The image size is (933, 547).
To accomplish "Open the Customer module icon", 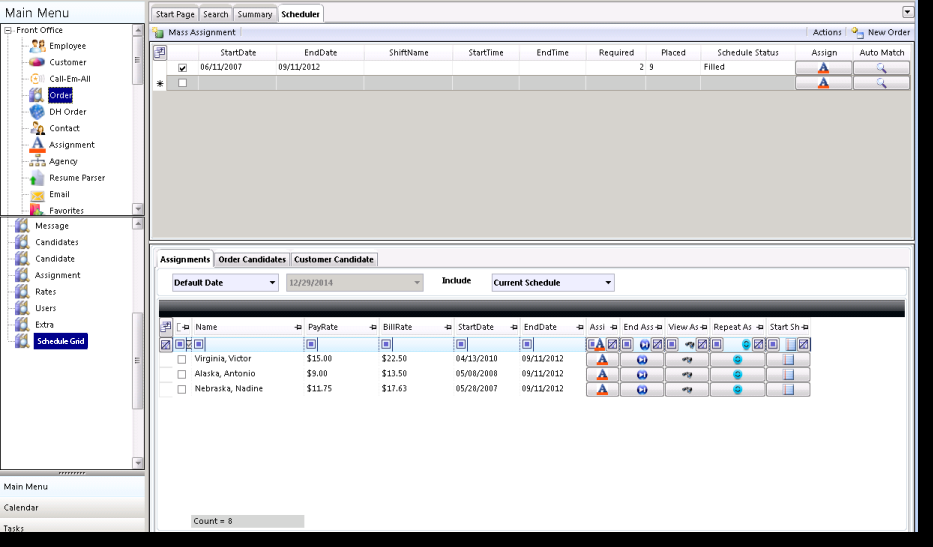I will point(37,62).
